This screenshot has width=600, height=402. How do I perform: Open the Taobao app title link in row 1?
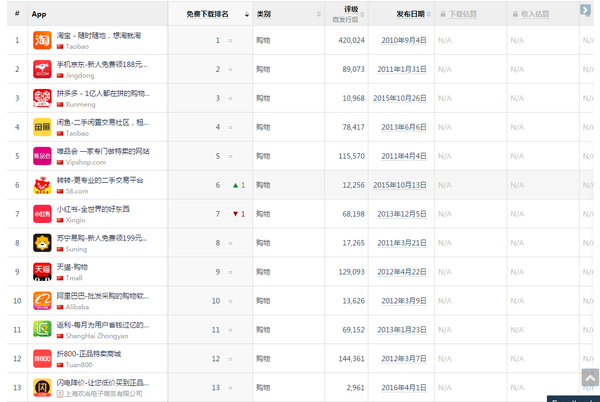tap(99, 36)
